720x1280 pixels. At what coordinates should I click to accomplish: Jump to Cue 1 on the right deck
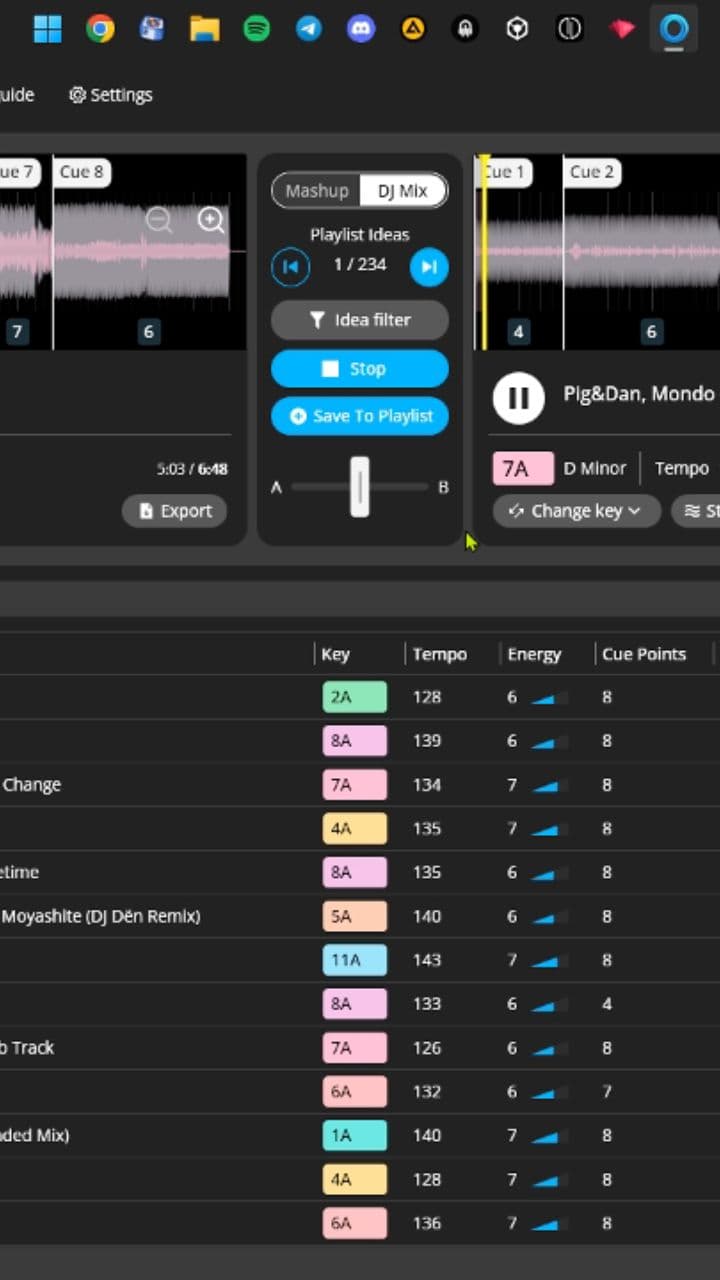pos(505,172)
